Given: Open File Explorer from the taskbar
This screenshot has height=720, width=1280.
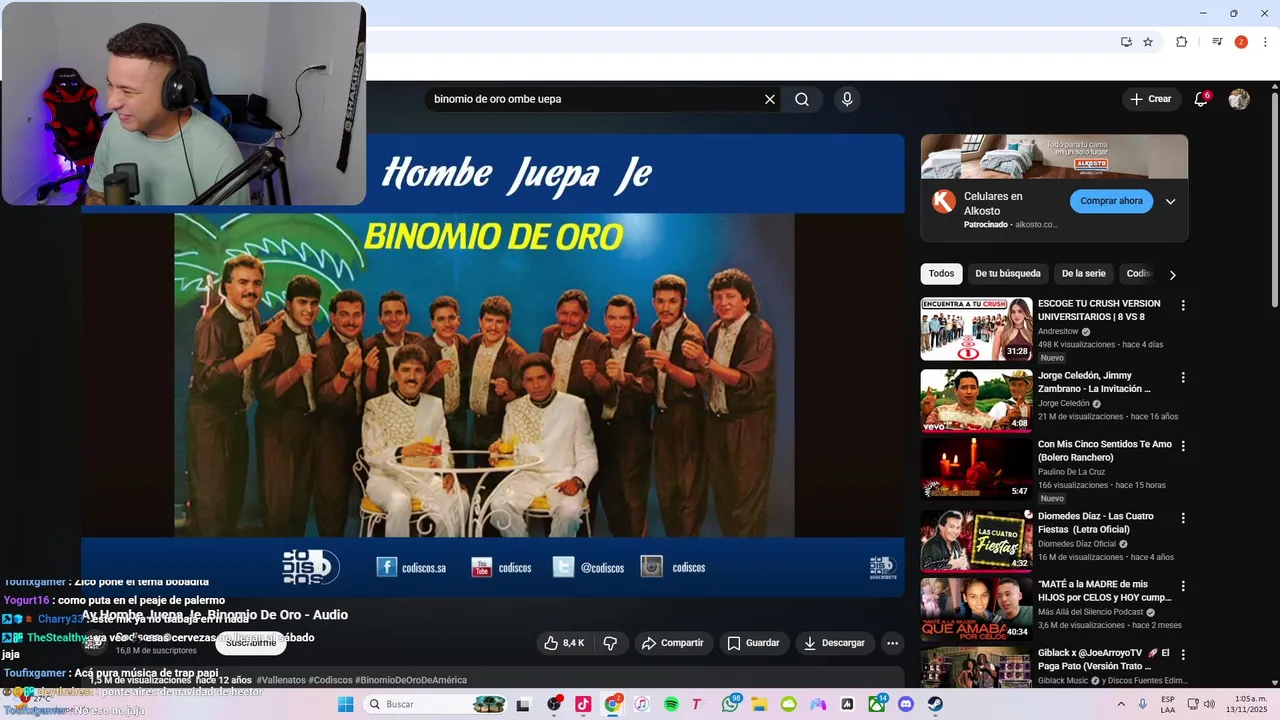Looking at the screenshot, I should click(759, 704).
